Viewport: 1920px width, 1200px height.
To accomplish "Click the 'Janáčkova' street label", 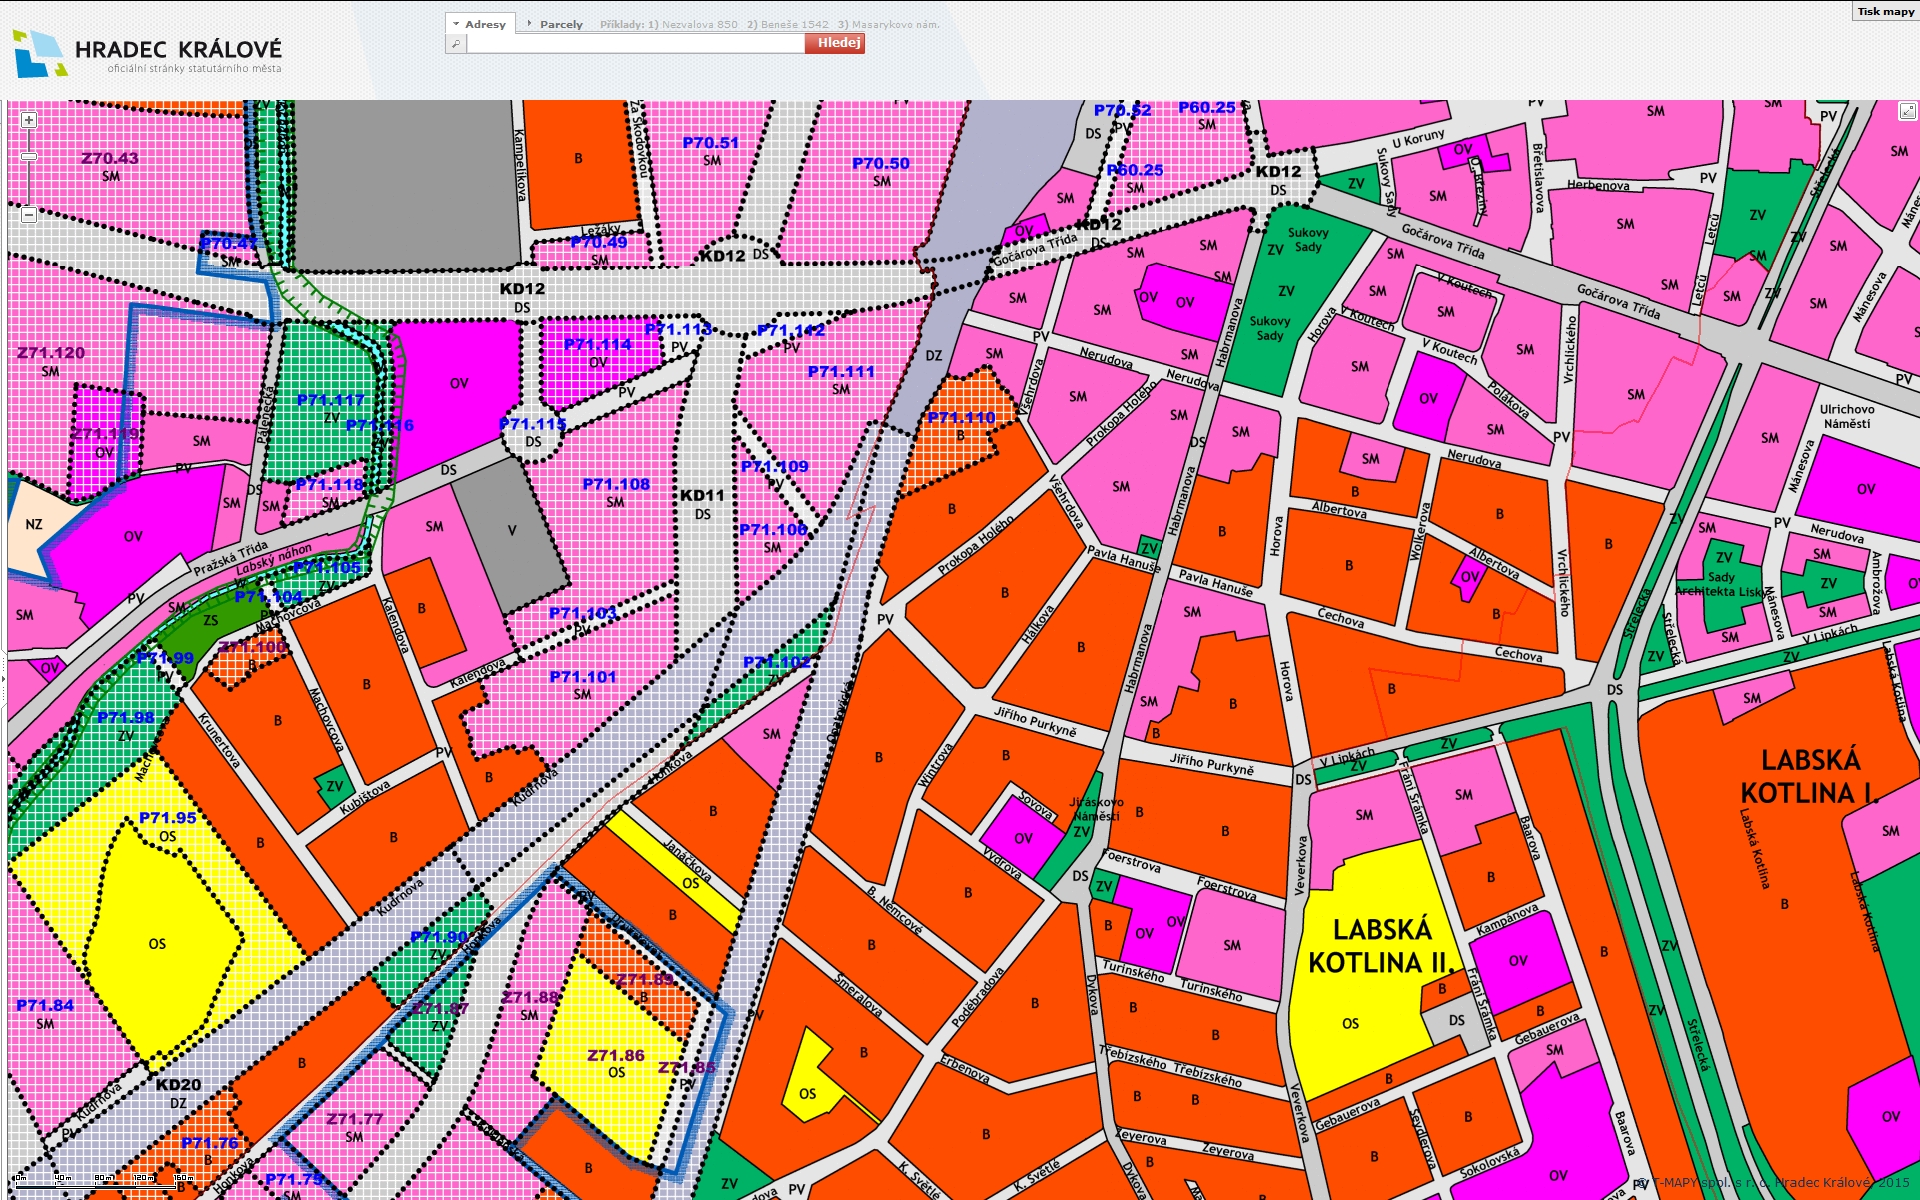I will [x=688, y=862].
